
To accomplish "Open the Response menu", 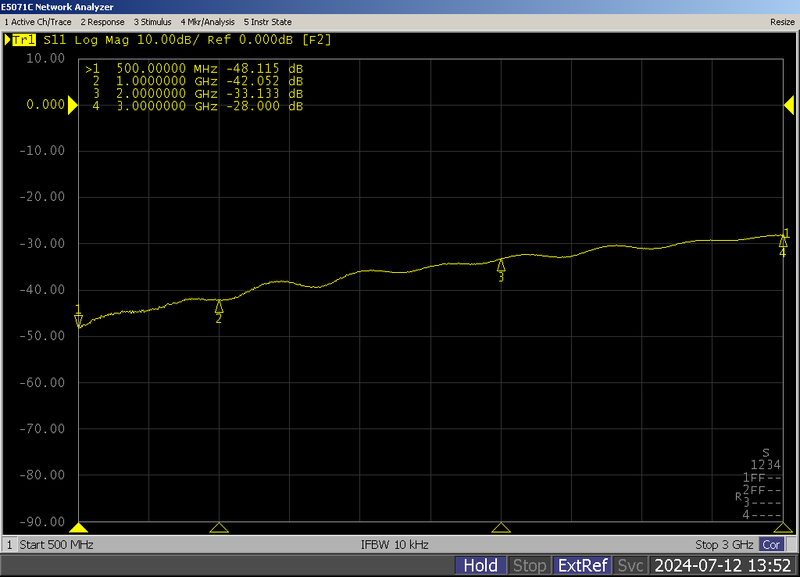I will [103, 21].
